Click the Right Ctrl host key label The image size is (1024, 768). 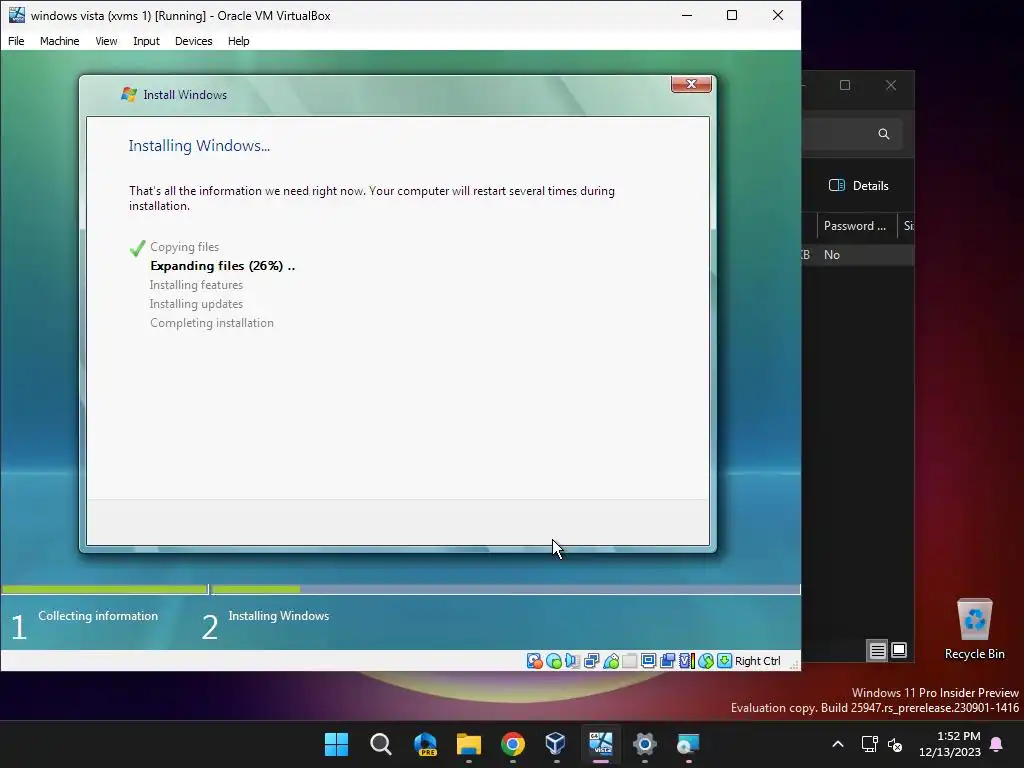[758, 661]
